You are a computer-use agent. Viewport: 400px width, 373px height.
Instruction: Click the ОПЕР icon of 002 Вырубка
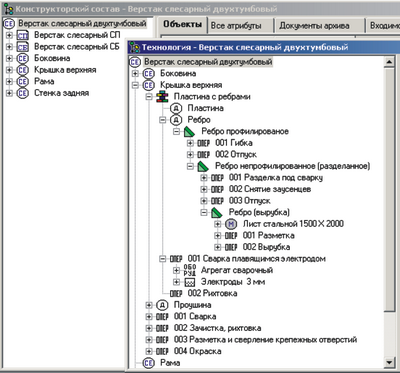[x=231, y=247]
